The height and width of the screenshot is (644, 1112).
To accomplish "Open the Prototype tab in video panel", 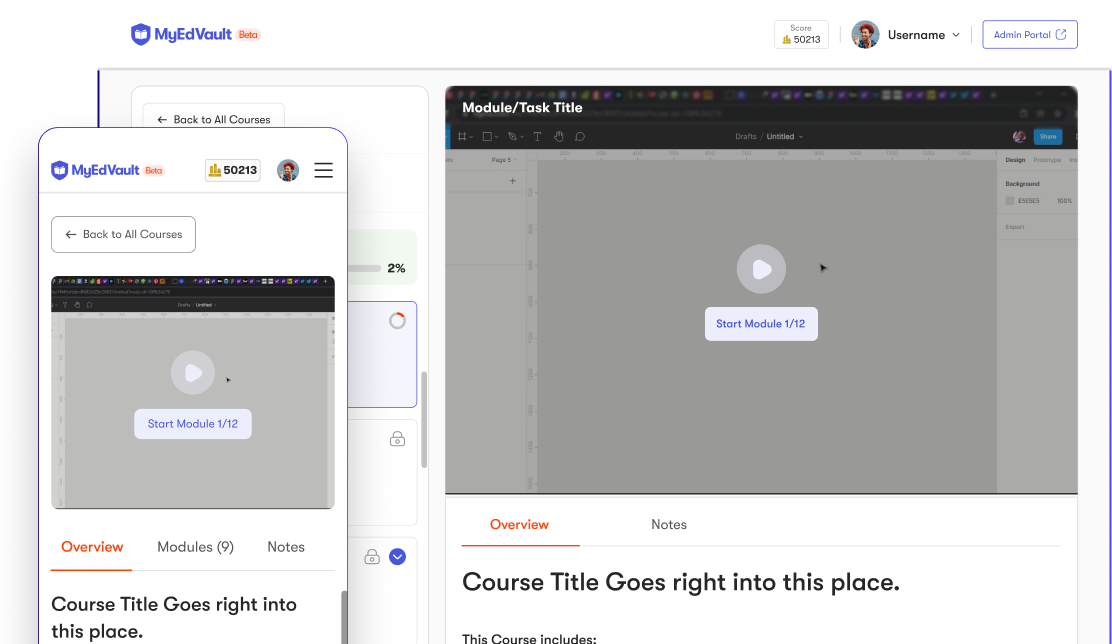I will [x=1047, y=160].
